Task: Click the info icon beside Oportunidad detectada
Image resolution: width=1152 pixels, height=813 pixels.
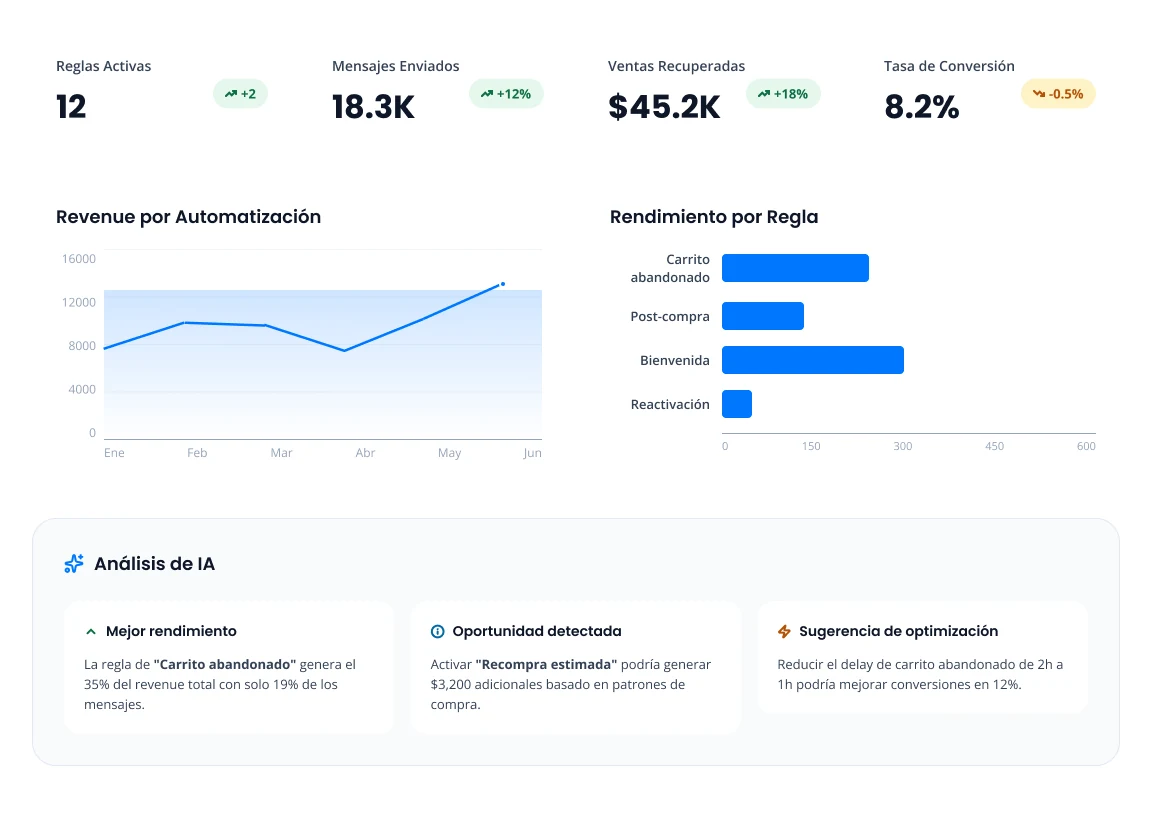Action: [437, 632]
